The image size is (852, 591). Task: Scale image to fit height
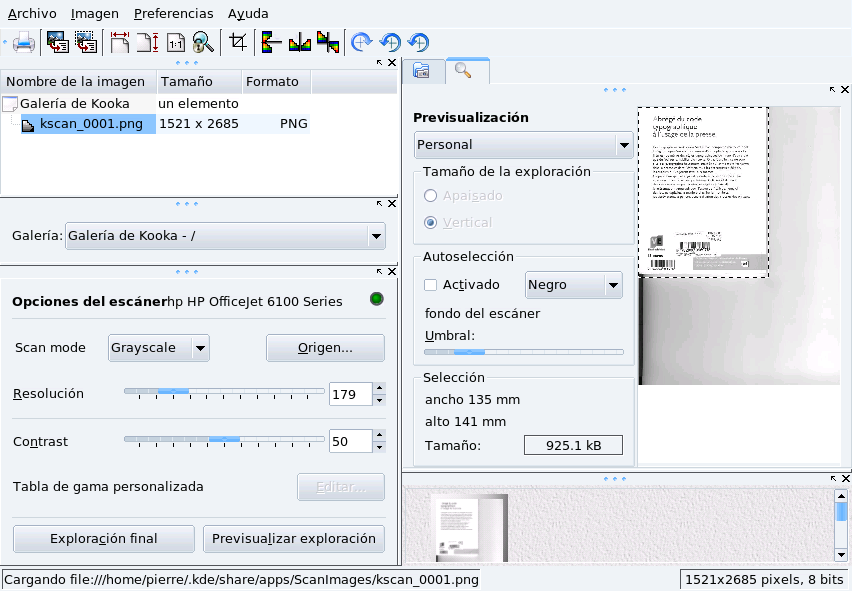pyautogui.click(x=148, y=43)
